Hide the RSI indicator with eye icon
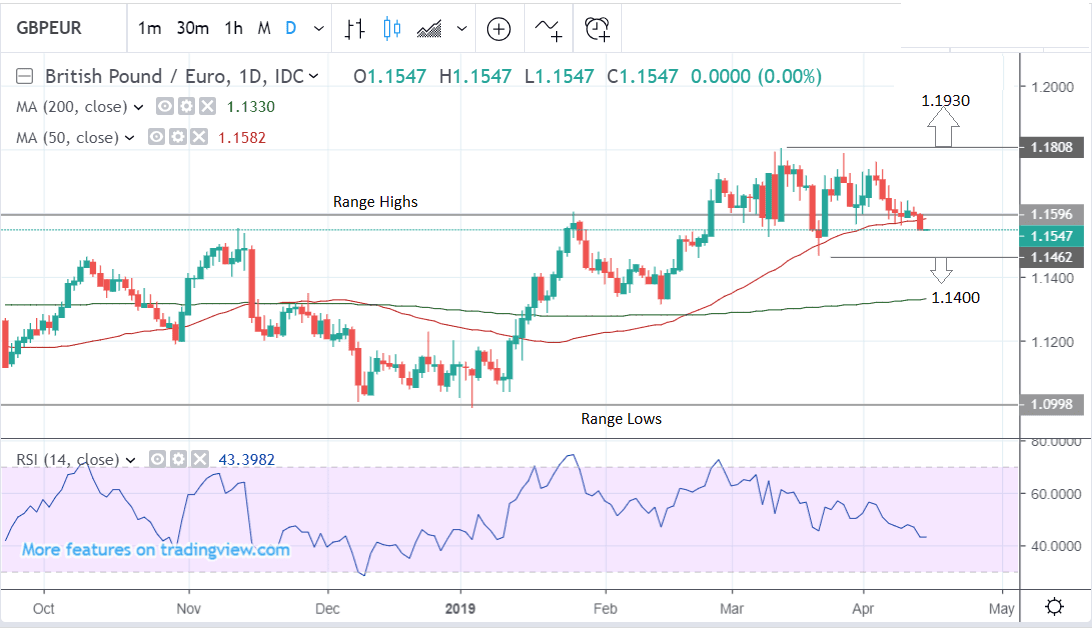The image size is (1092, 630). tap(157, 459)
